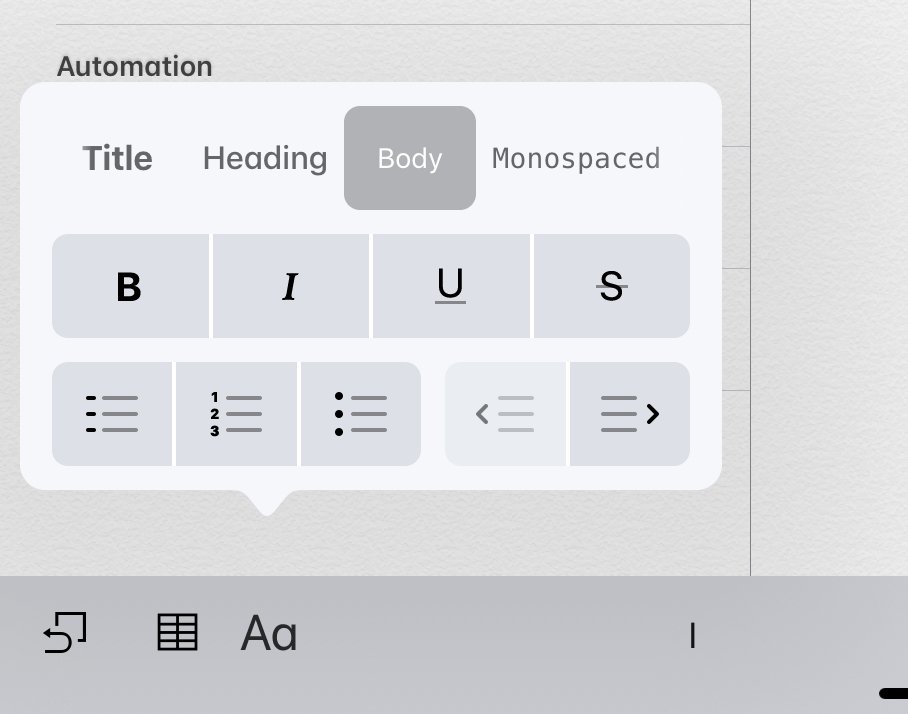This screenshot has height=714, width=908.
Task: Select the Title text style
Action: [118, 158]
